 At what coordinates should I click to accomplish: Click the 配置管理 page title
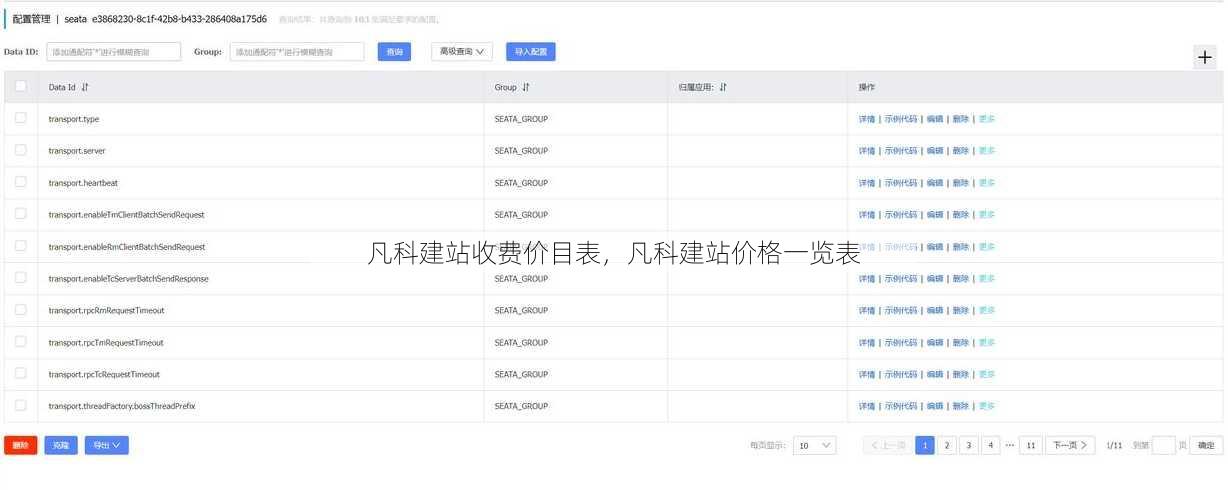[x=31, y=19]
